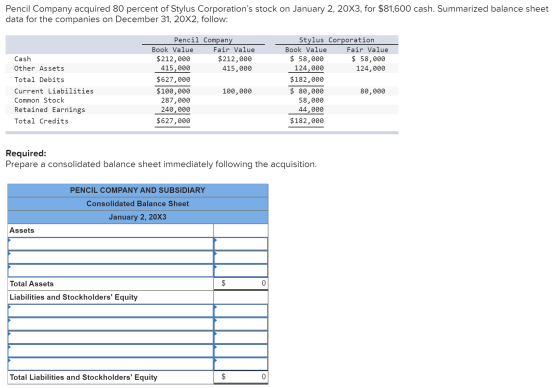Click Pencil Total Credits $627,000
The height and width of the screenshot is (388, 560).
(173, 121)
